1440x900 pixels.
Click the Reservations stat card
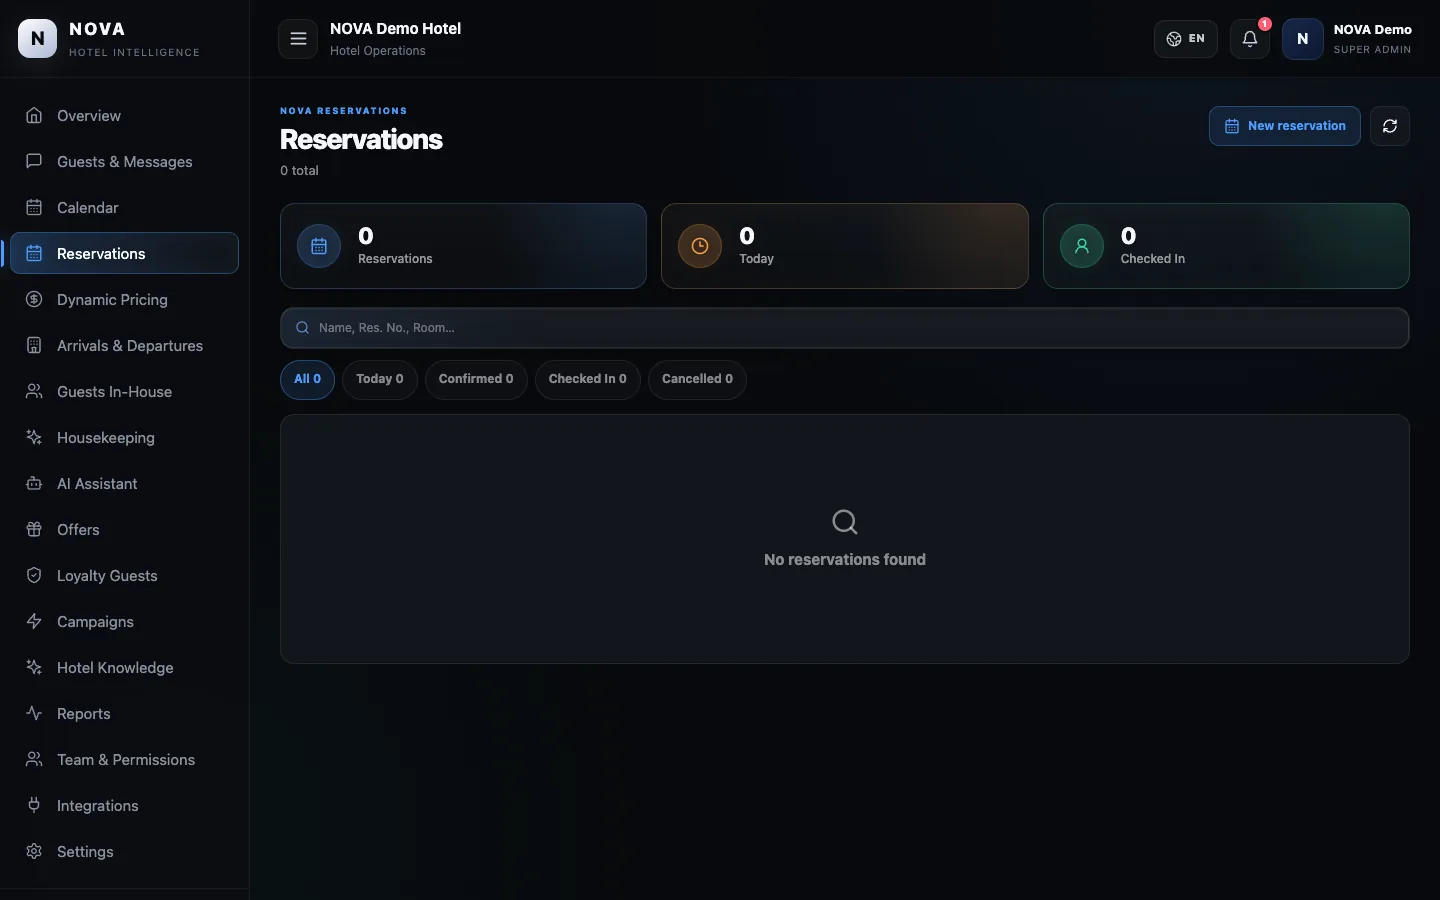(x=463, y=246)
